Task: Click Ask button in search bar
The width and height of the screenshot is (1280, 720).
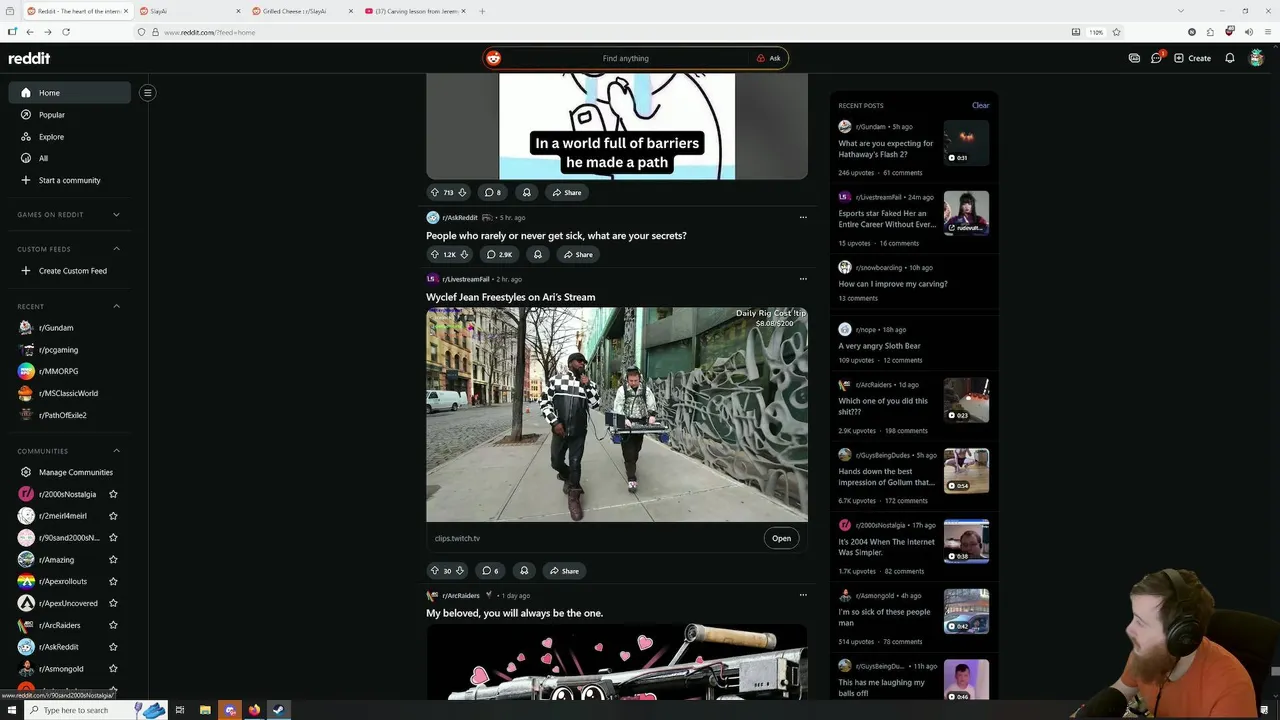Action: [x=768, y=58]
